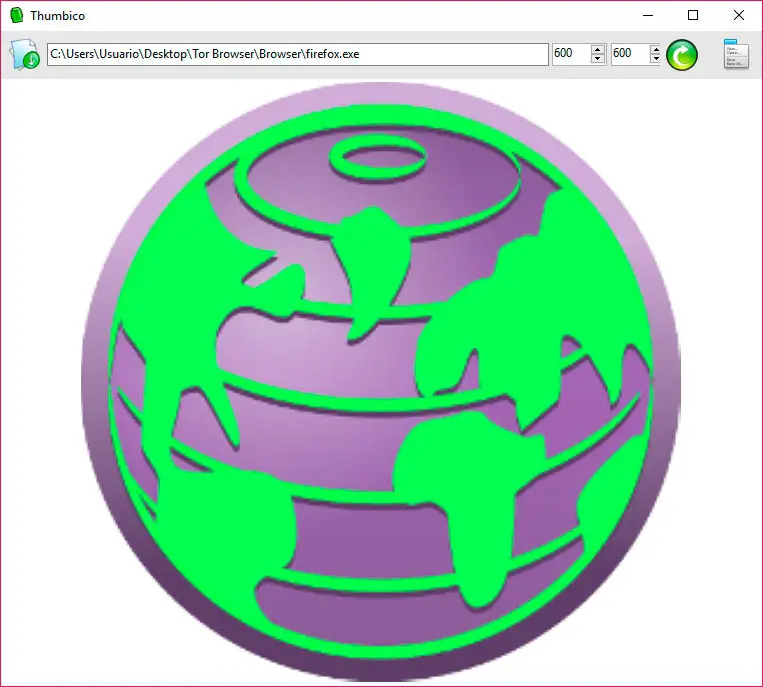Screen dimensions: 763x687
Task: Maximize the Thumbico window
Action: pyautogui.click(x=693, y=16)
